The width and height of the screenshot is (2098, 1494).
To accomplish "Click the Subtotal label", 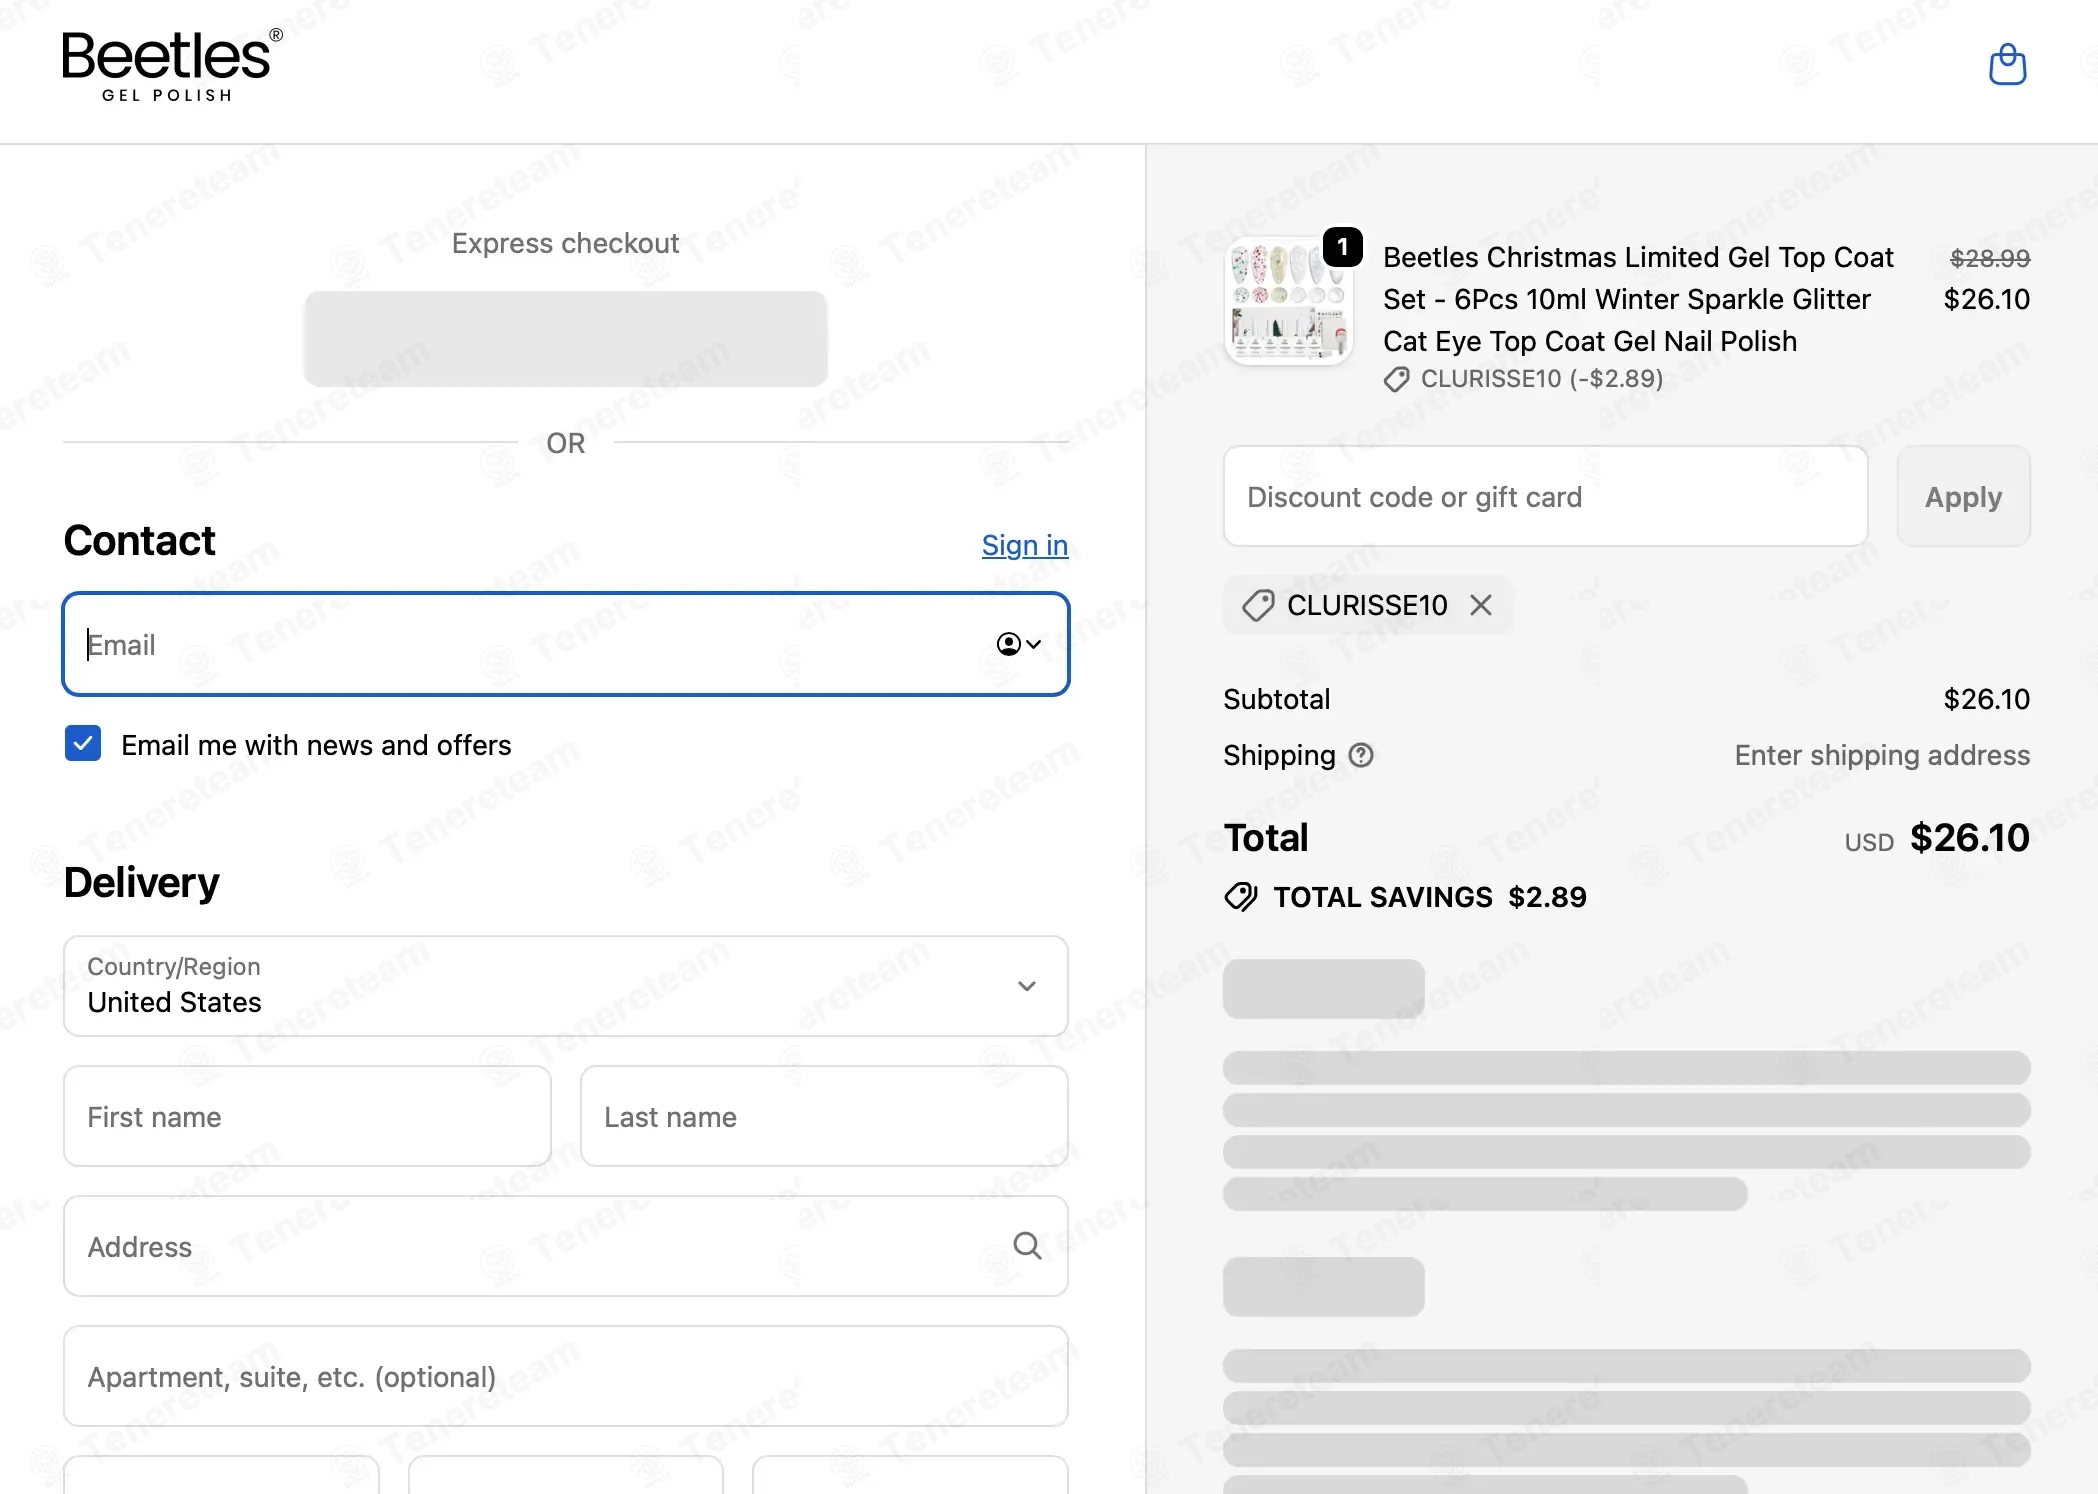I will tap(1277, 699).
